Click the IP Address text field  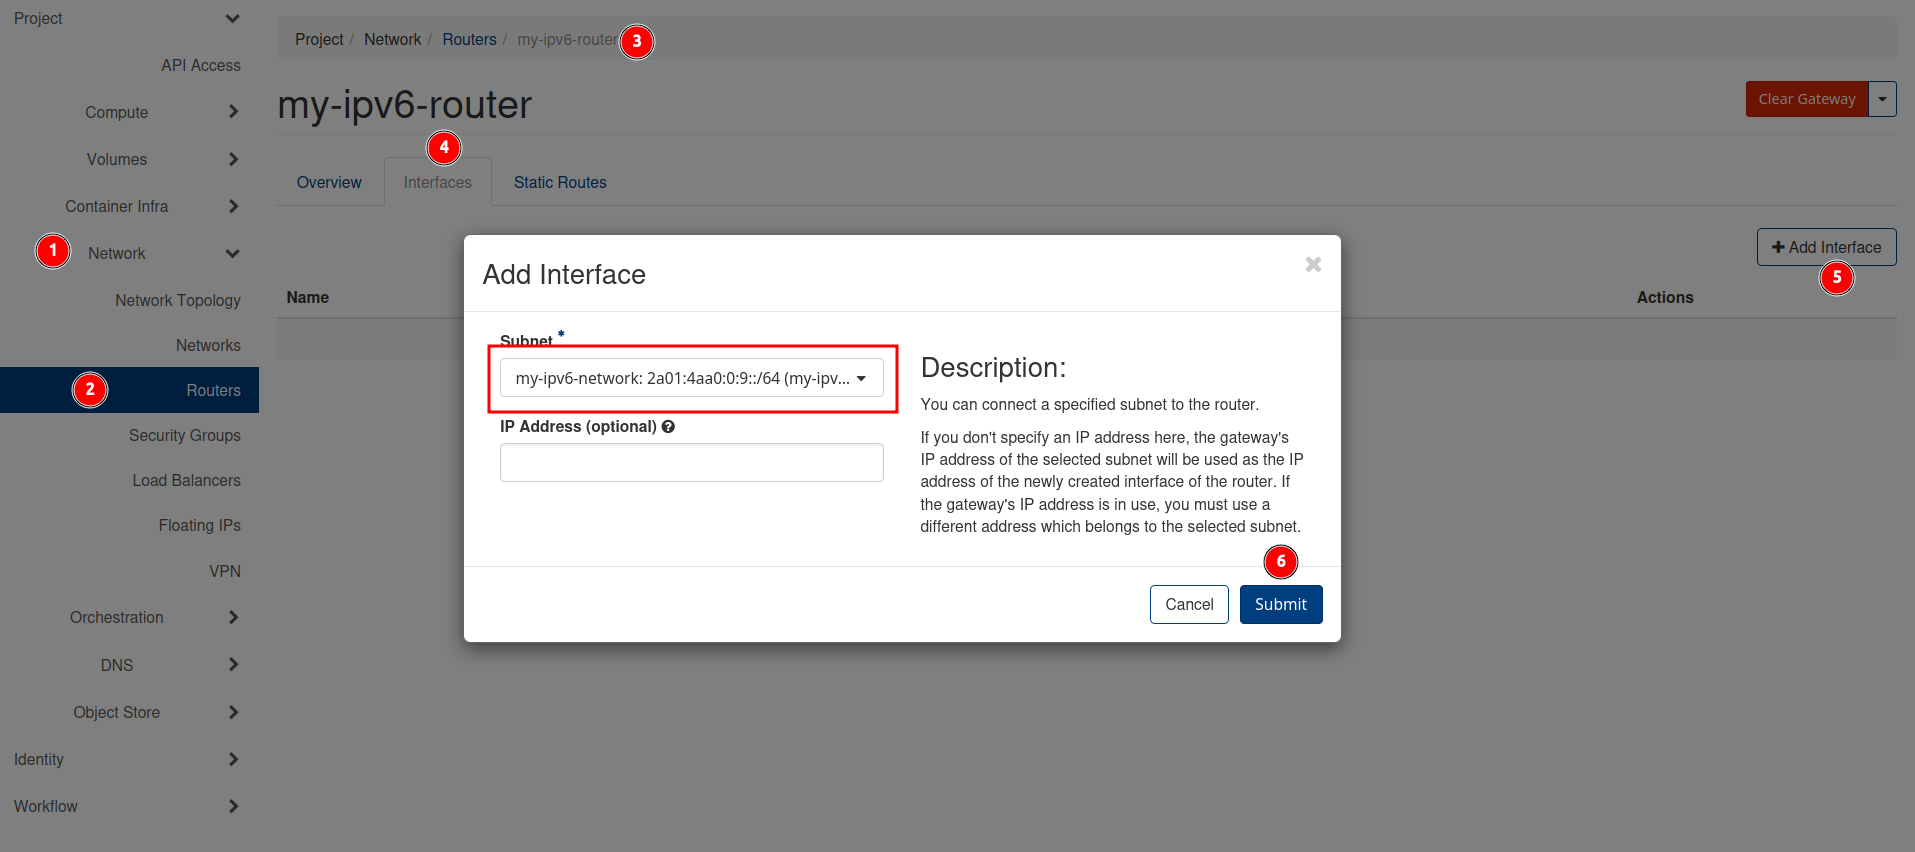pyautogui.click(x=691, y=463)
